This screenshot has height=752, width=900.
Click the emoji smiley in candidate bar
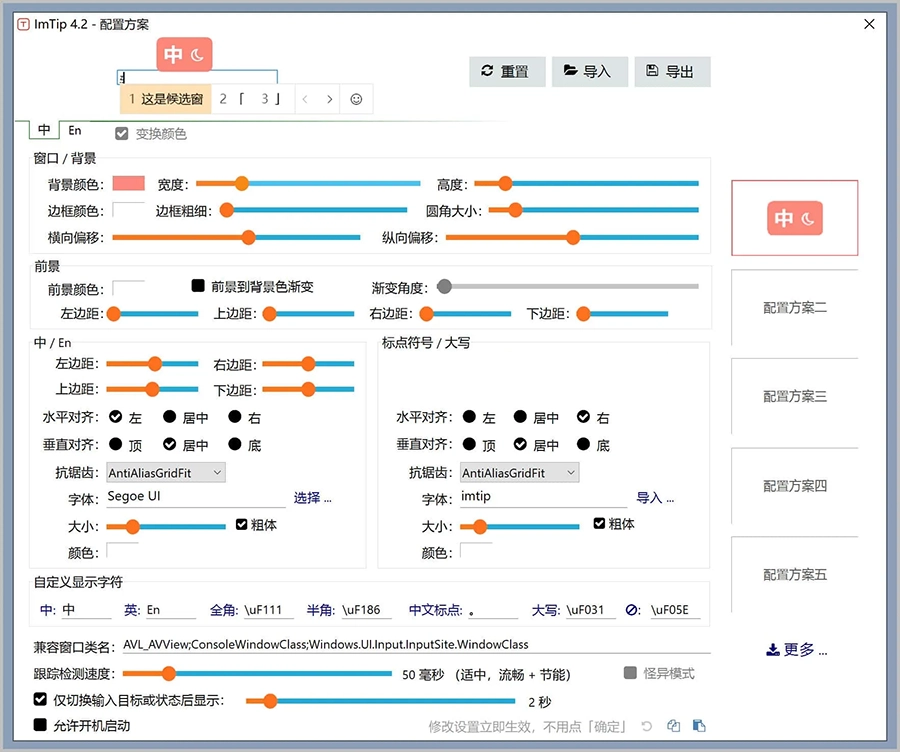[355, 99]
